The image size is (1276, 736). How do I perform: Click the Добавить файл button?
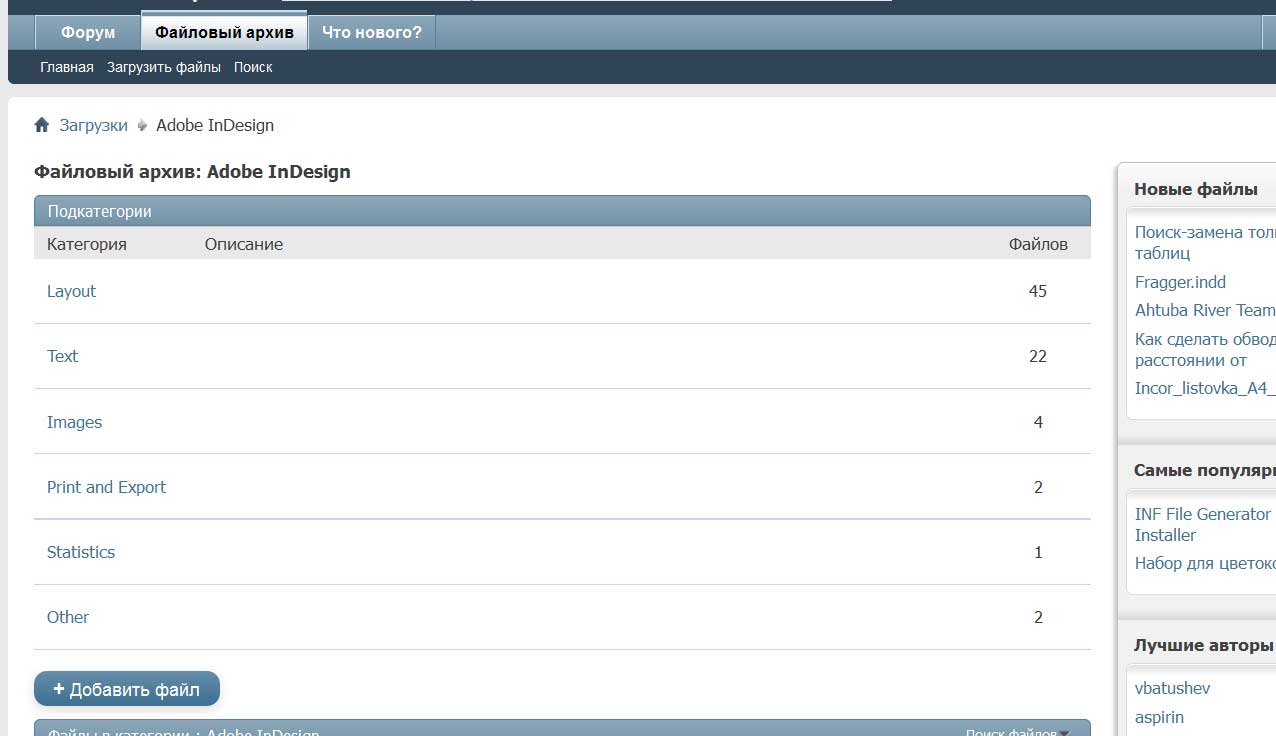127,689
